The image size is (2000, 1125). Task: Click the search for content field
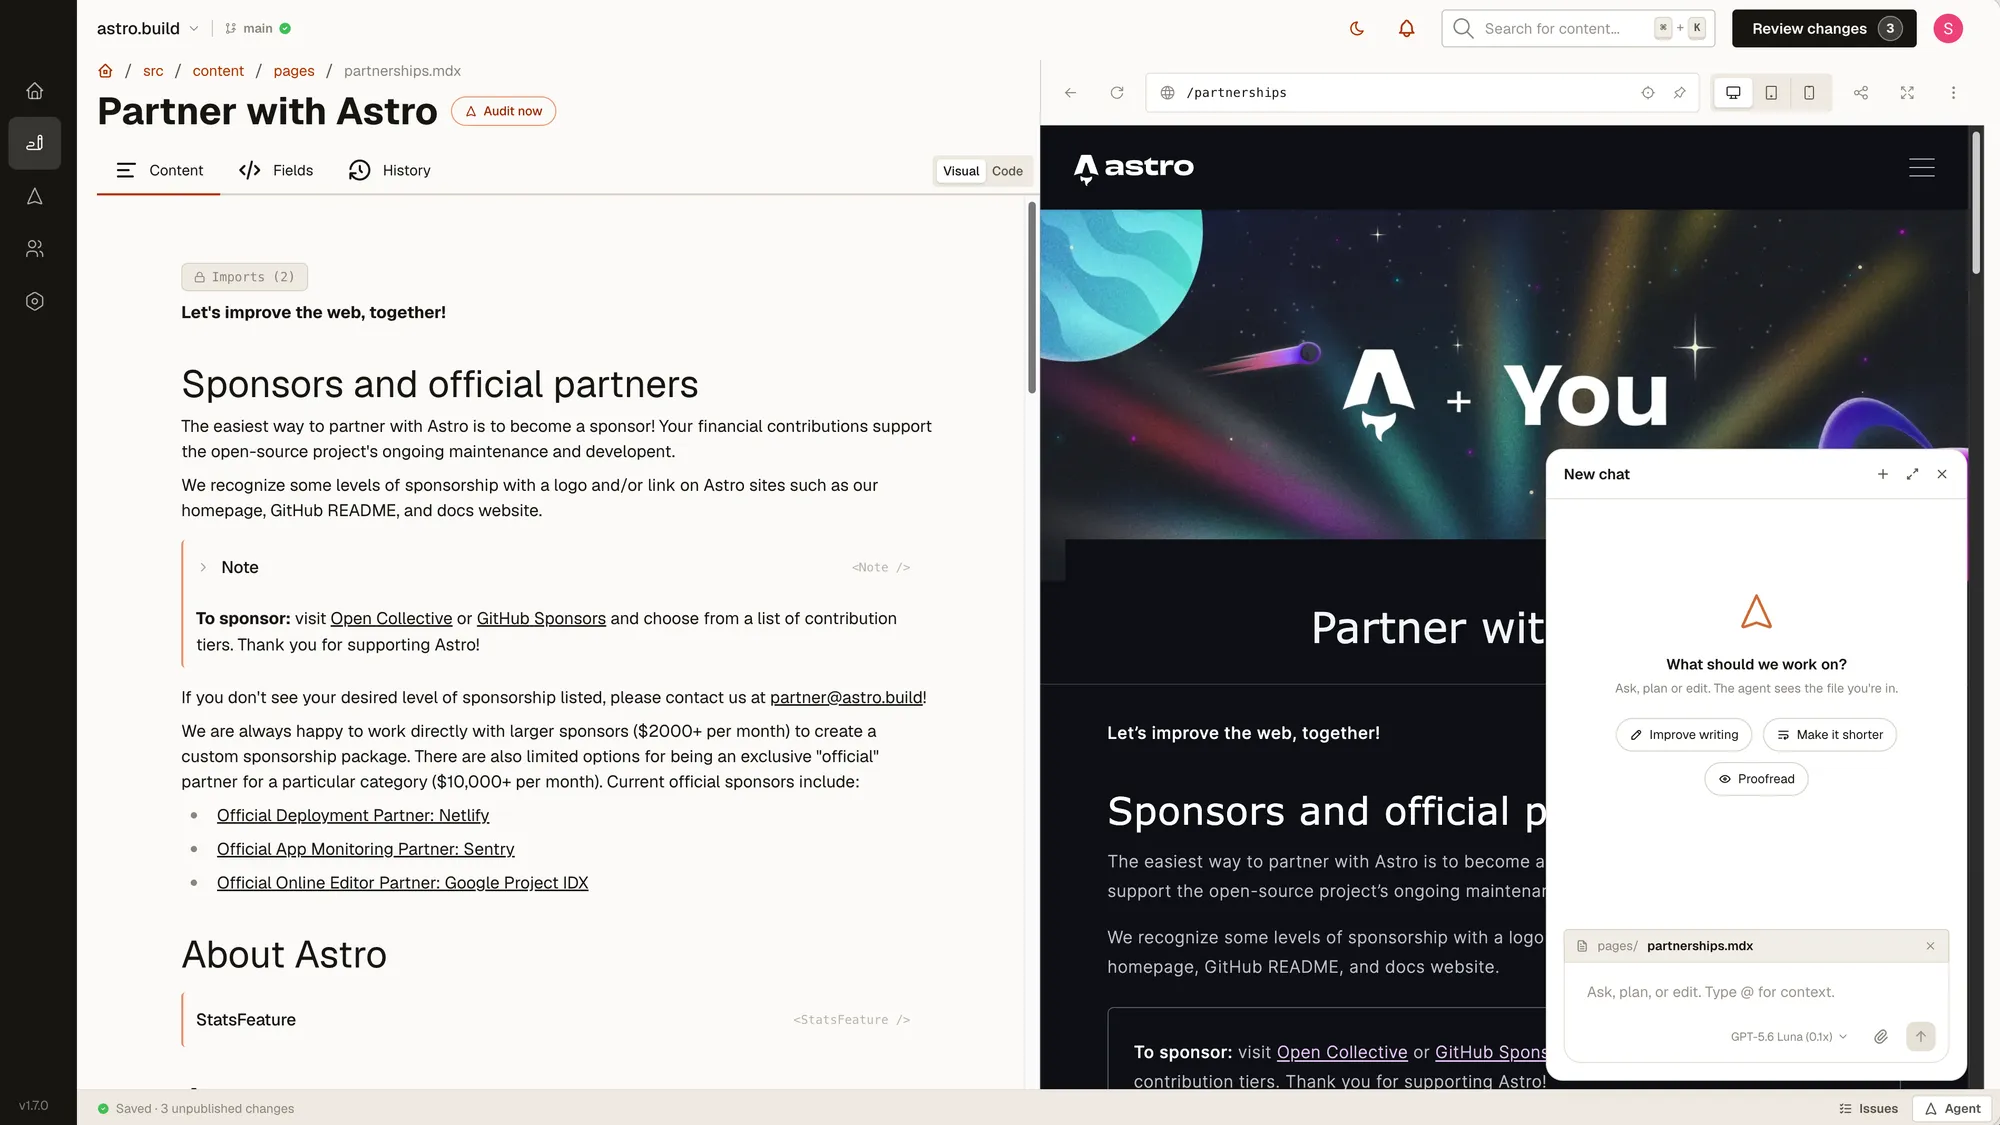(1578, 29)
